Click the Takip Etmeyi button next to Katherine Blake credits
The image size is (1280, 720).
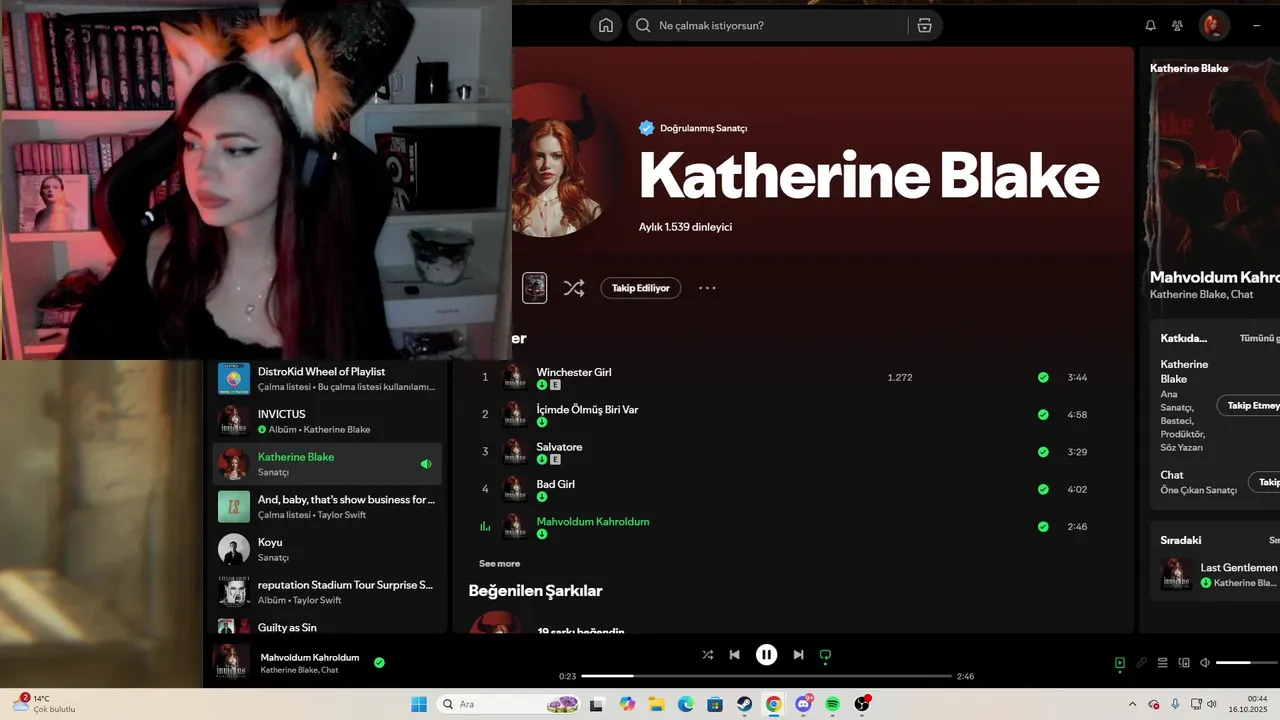point(1249,405)
